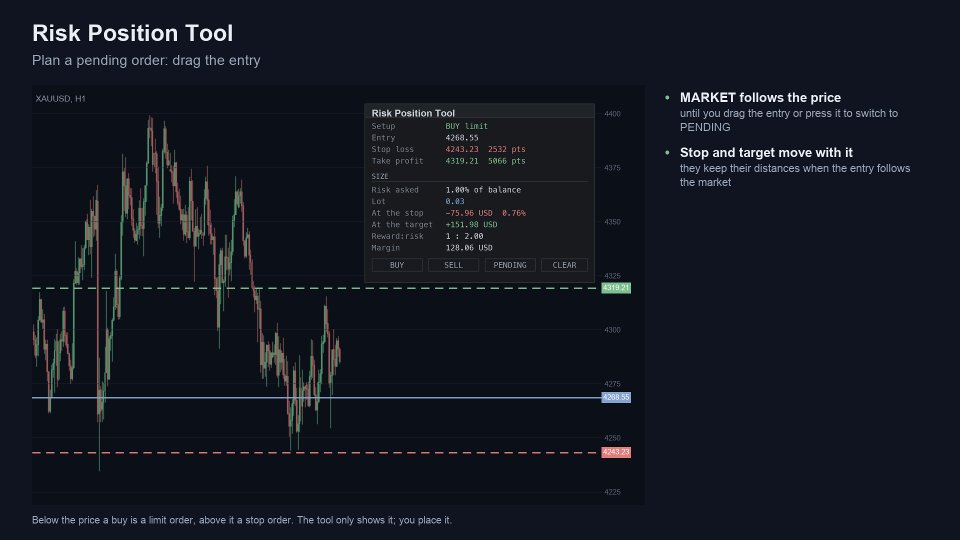Switch to PENDING order mode

coord(510,265)
